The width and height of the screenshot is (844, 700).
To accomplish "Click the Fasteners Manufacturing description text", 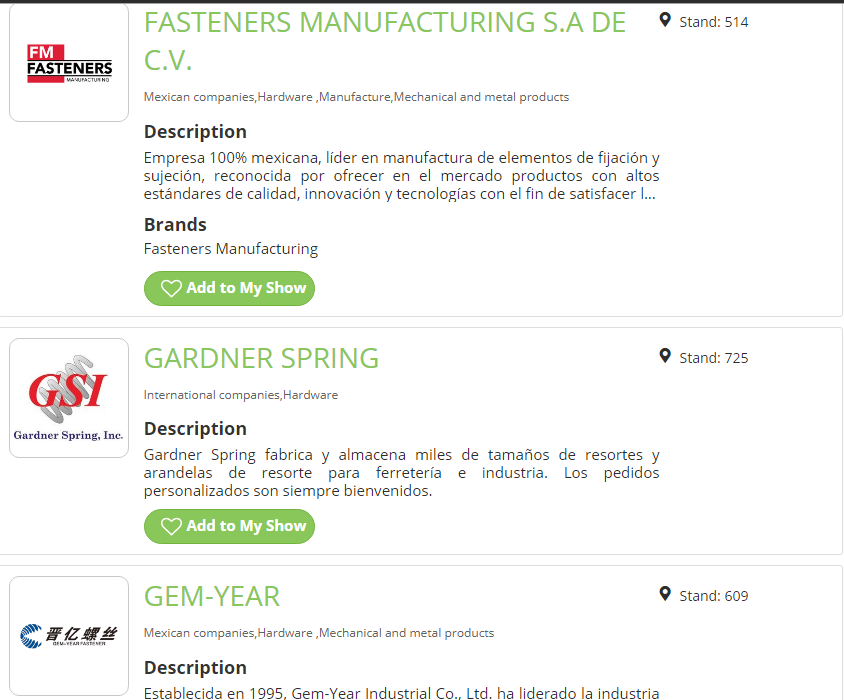I will tap(401, 176).
